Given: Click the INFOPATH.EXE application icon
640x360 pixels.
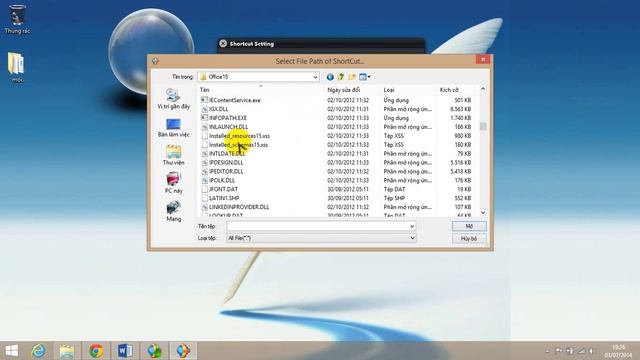Looking at the screenshot, I should 204,118.
